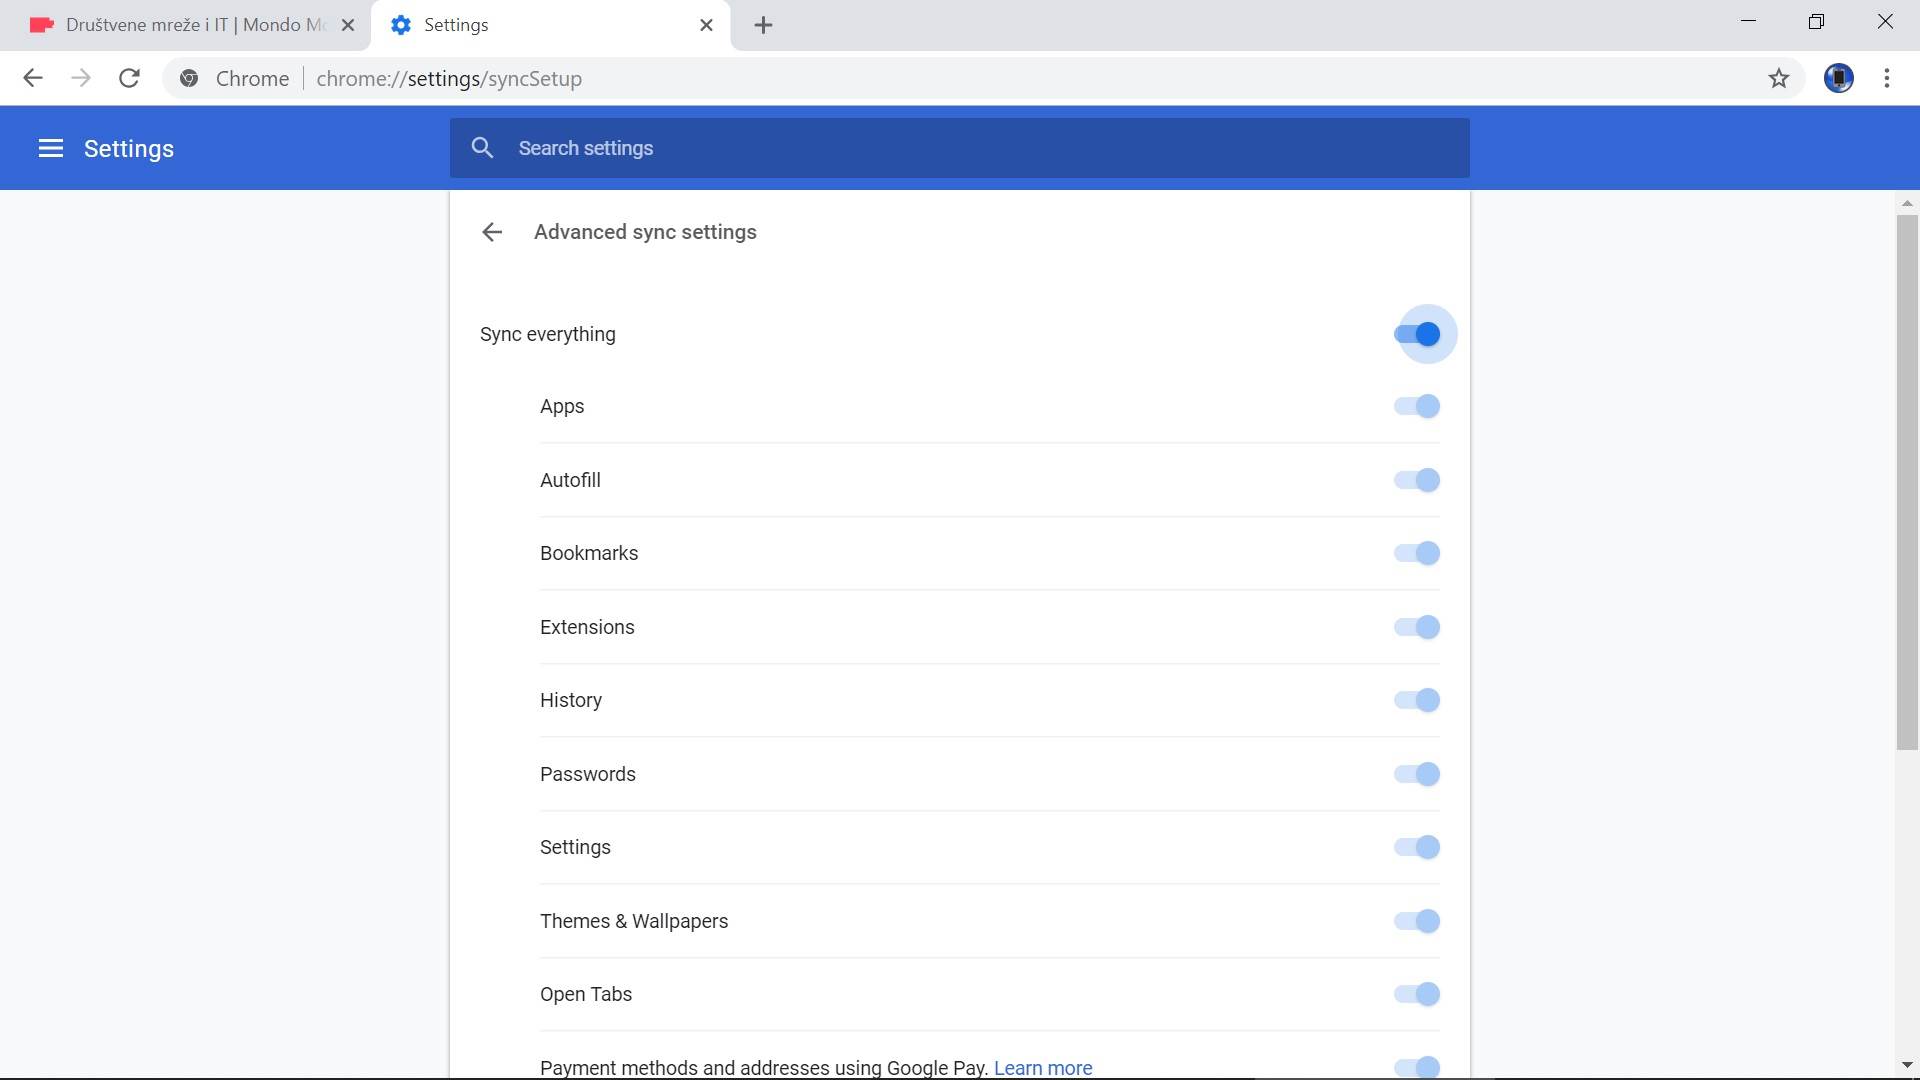
Task: Click the back arrow beside Advanced sync settings
Action: (491, 232)
